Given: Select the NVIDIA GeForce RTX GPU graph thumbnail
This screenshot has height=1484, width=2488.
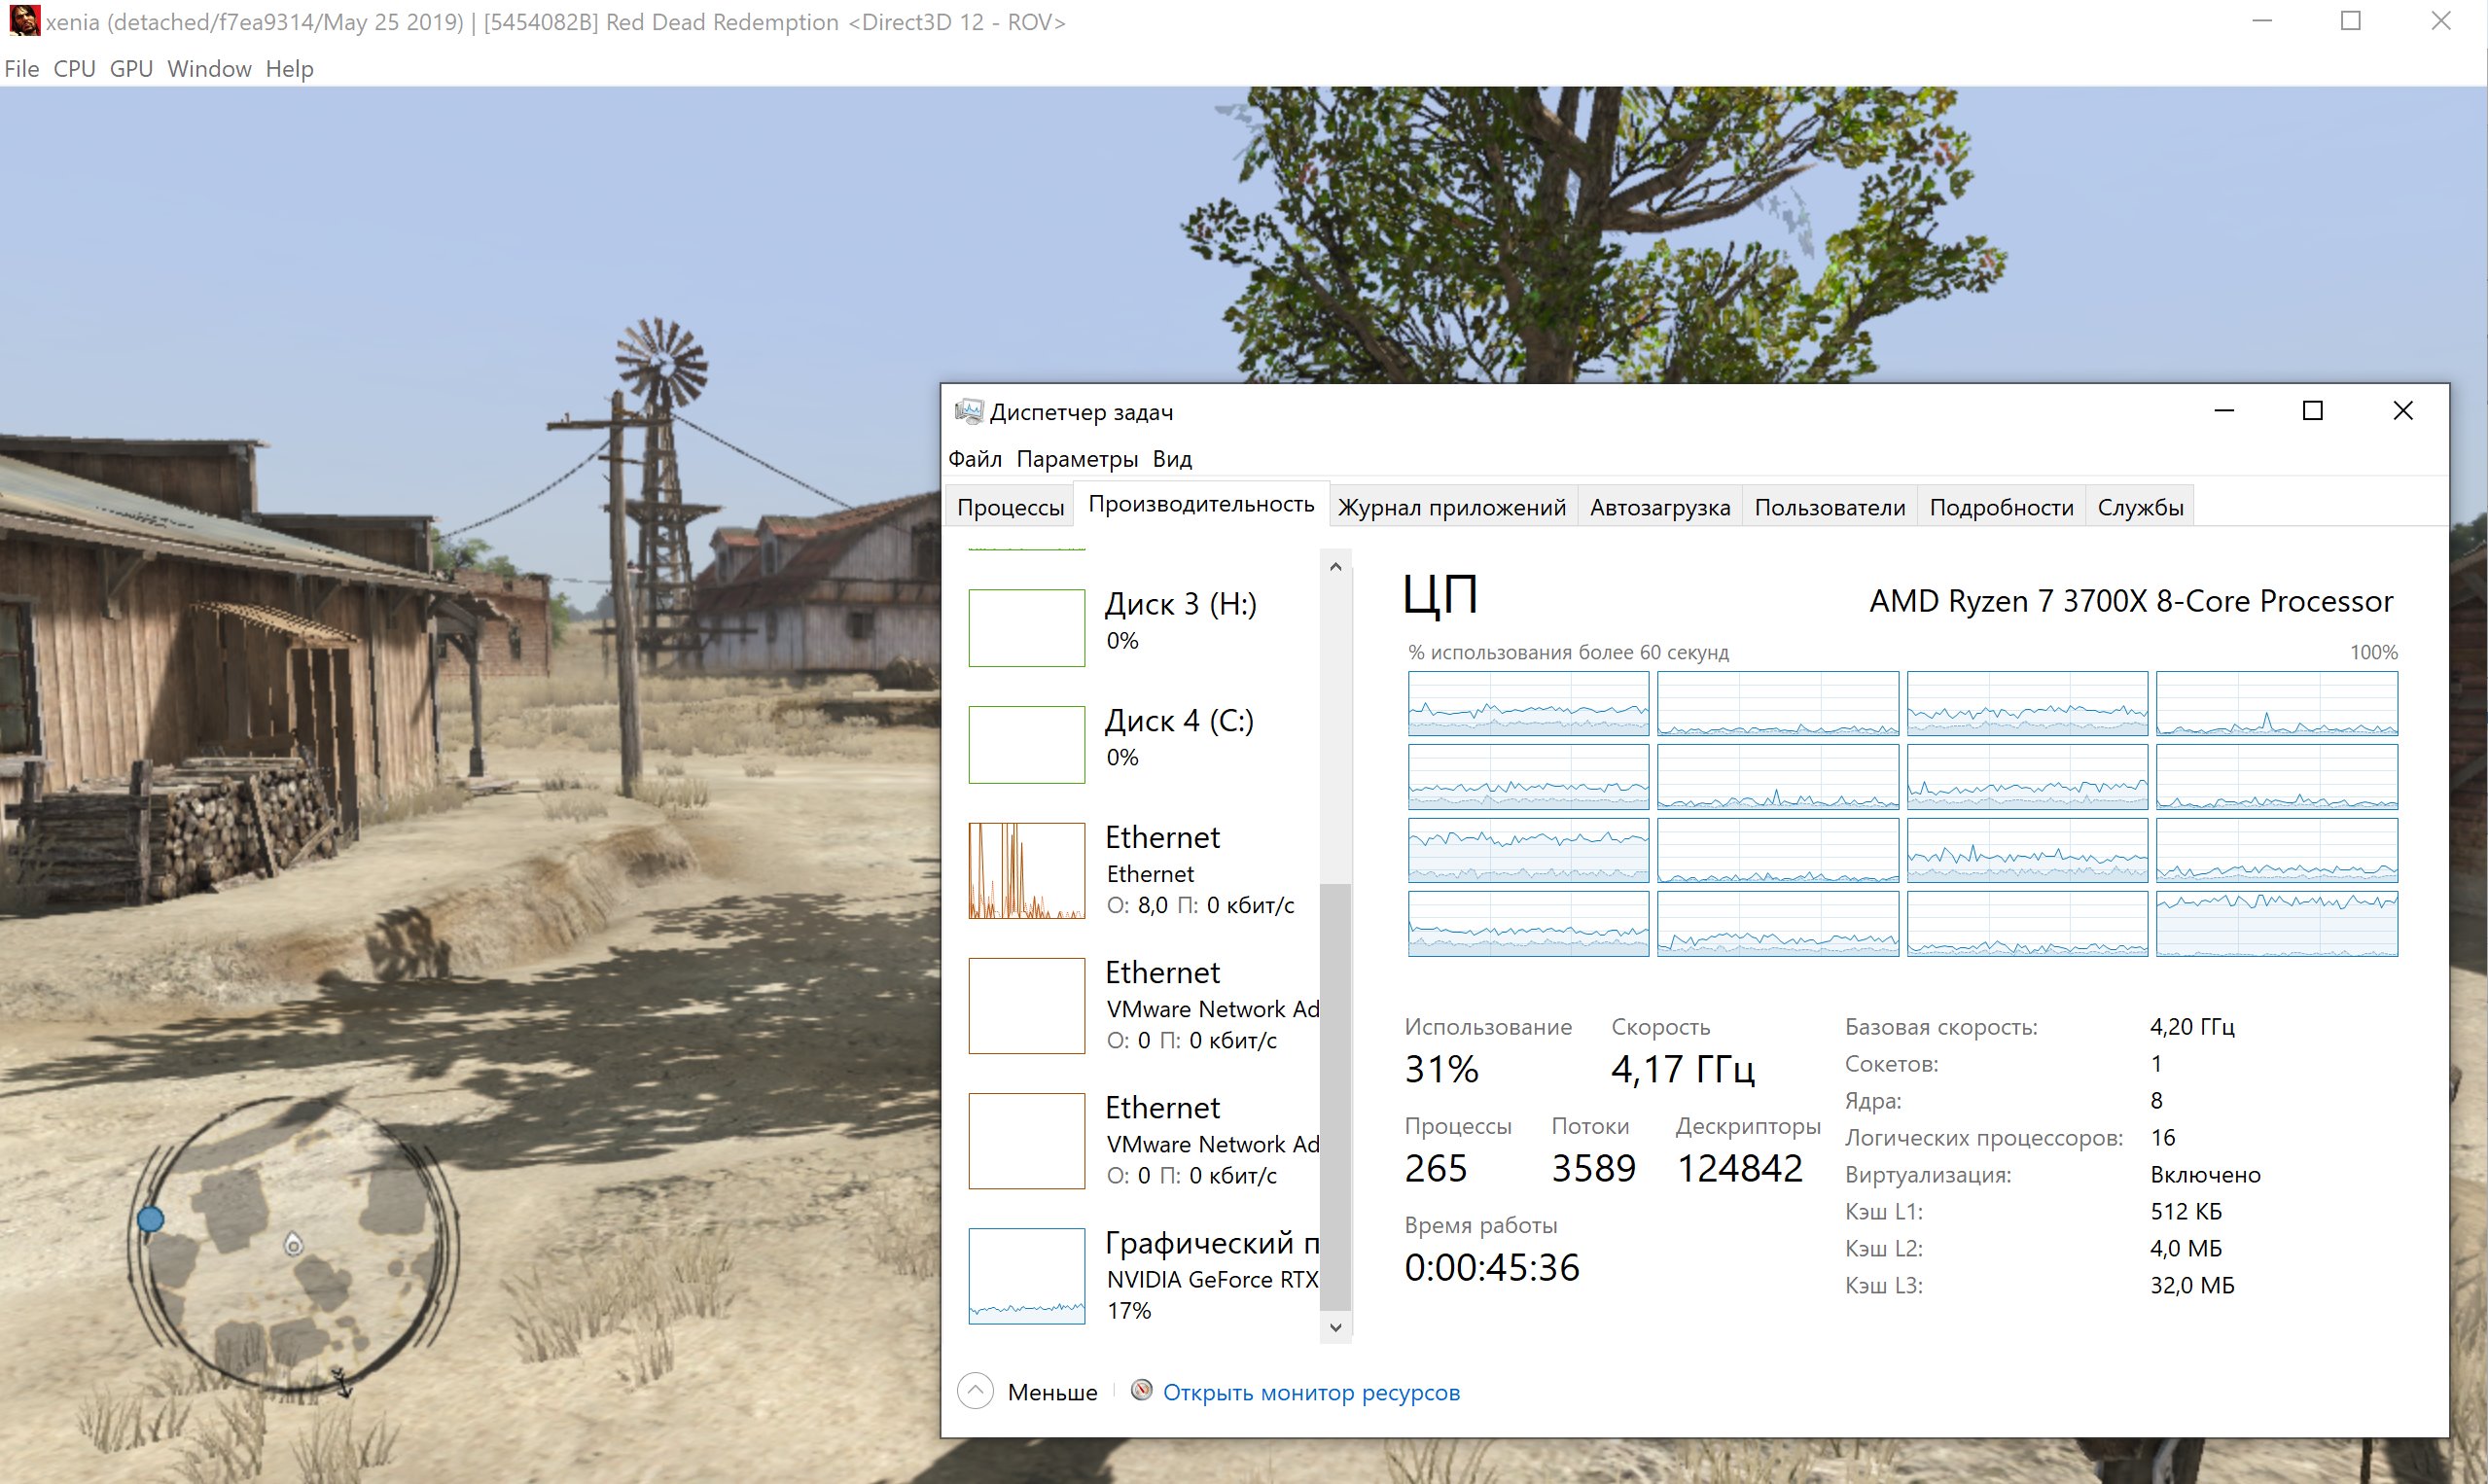Looking at the screenshot, I should click(x=1027, y=1276).
